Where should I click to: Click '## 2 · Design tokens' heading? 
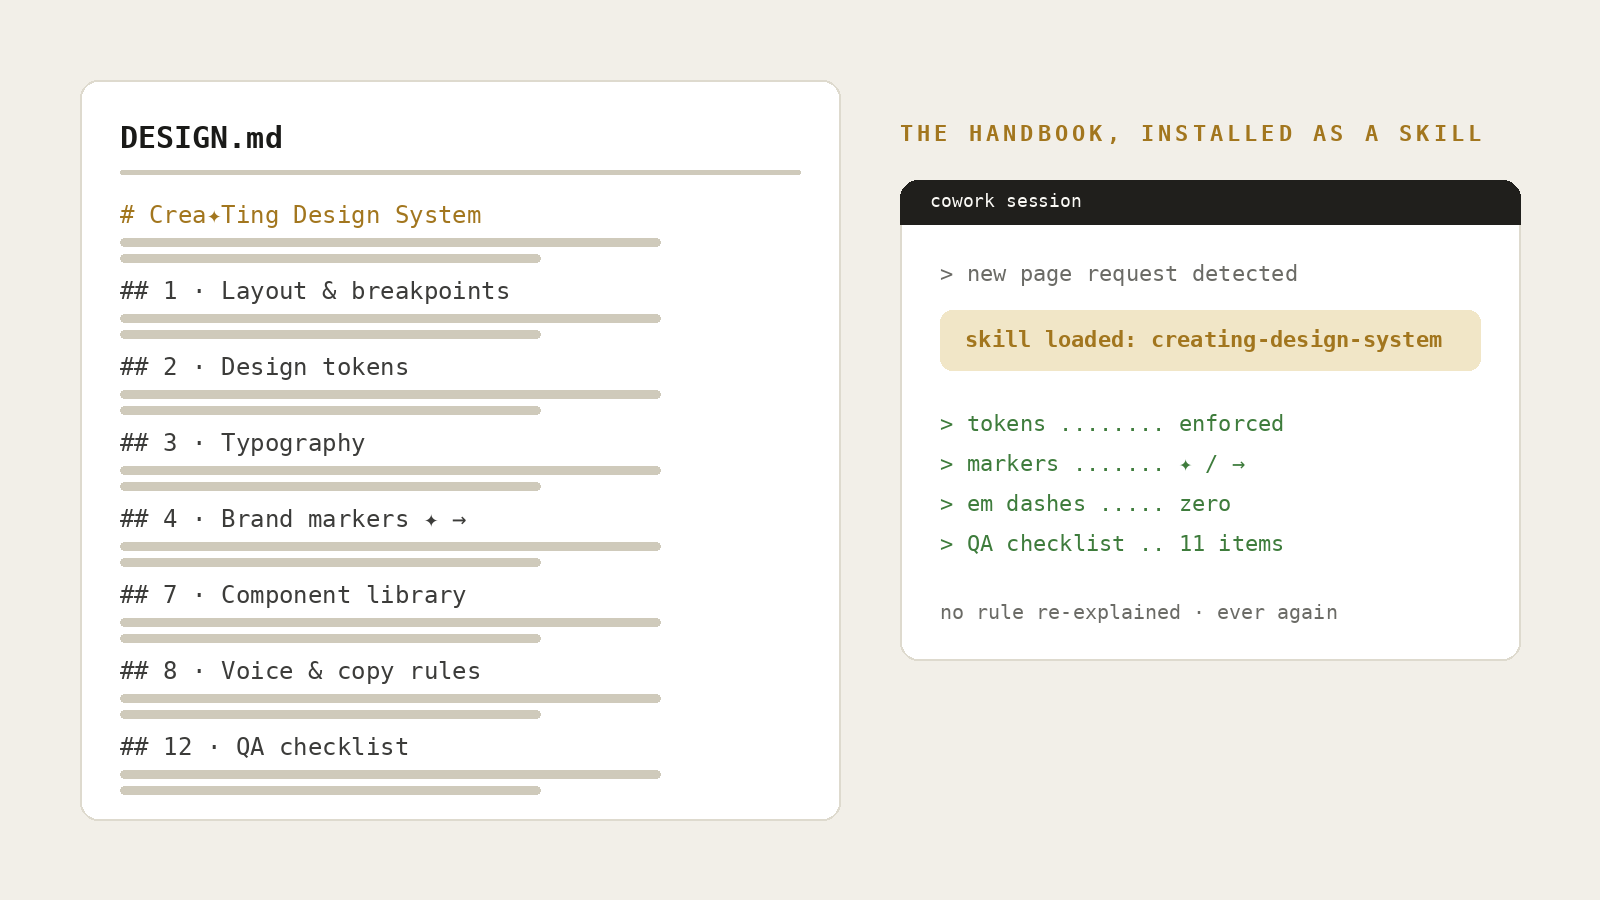(264, 367)
